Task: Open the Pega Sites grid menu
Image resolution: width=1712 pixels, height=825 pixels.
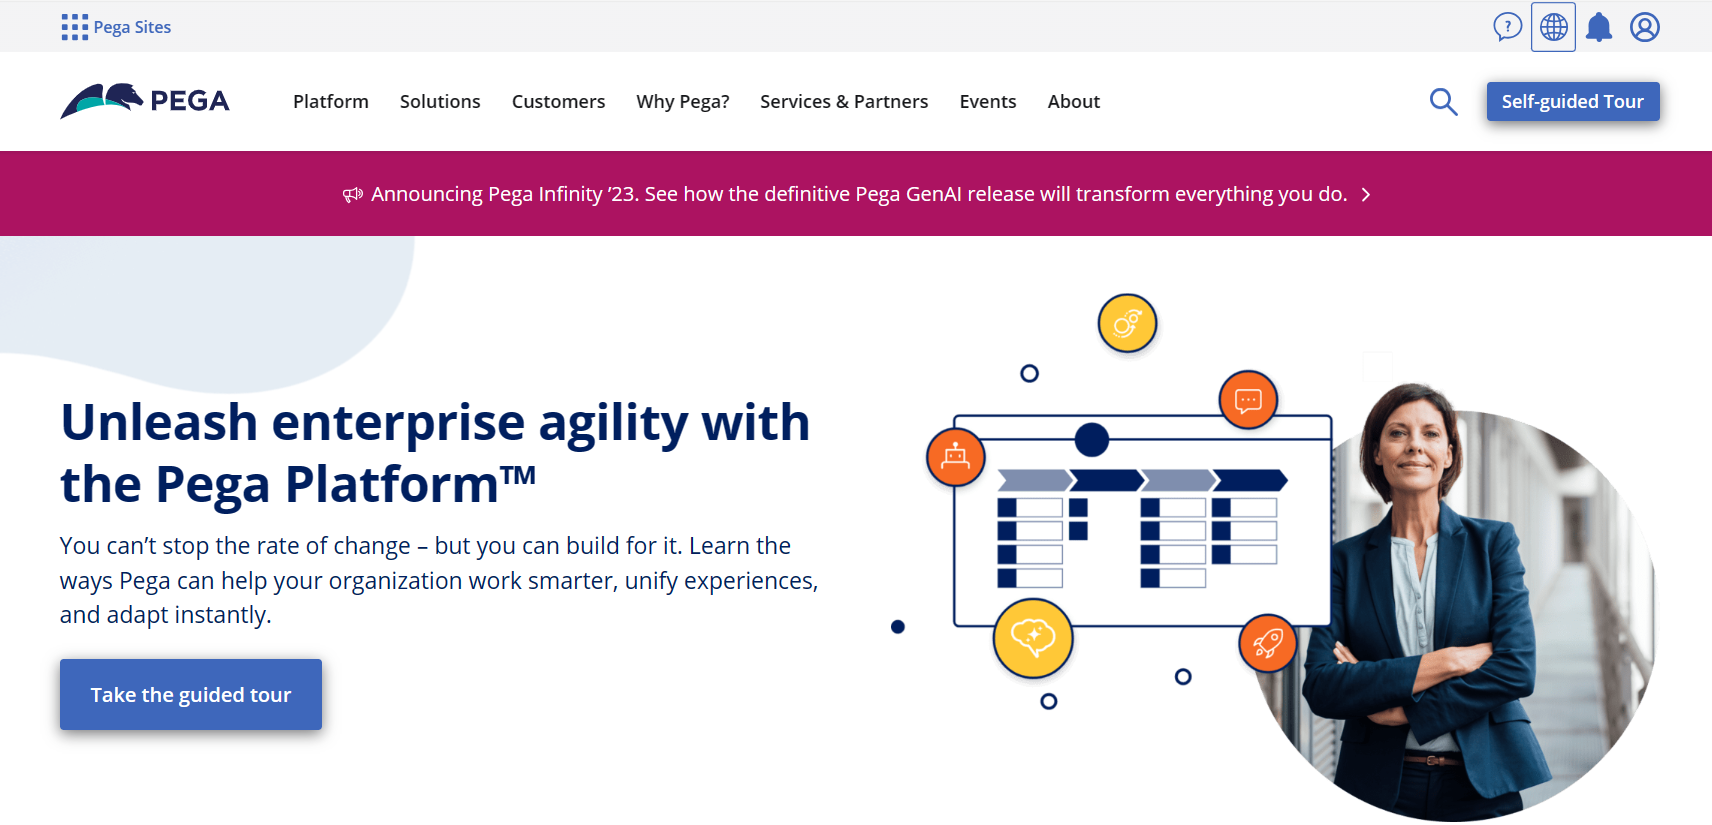Action: tap(75, 27)
